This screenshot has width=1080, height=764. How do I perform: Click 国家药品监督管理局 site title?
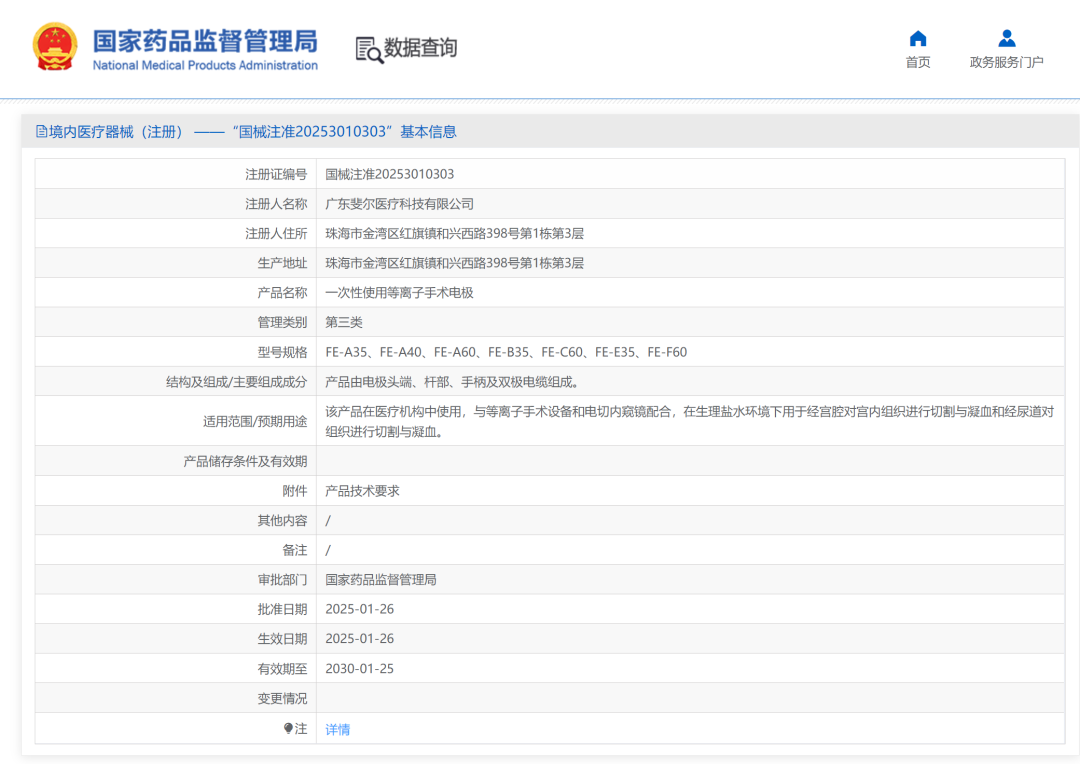pos(205,41)
